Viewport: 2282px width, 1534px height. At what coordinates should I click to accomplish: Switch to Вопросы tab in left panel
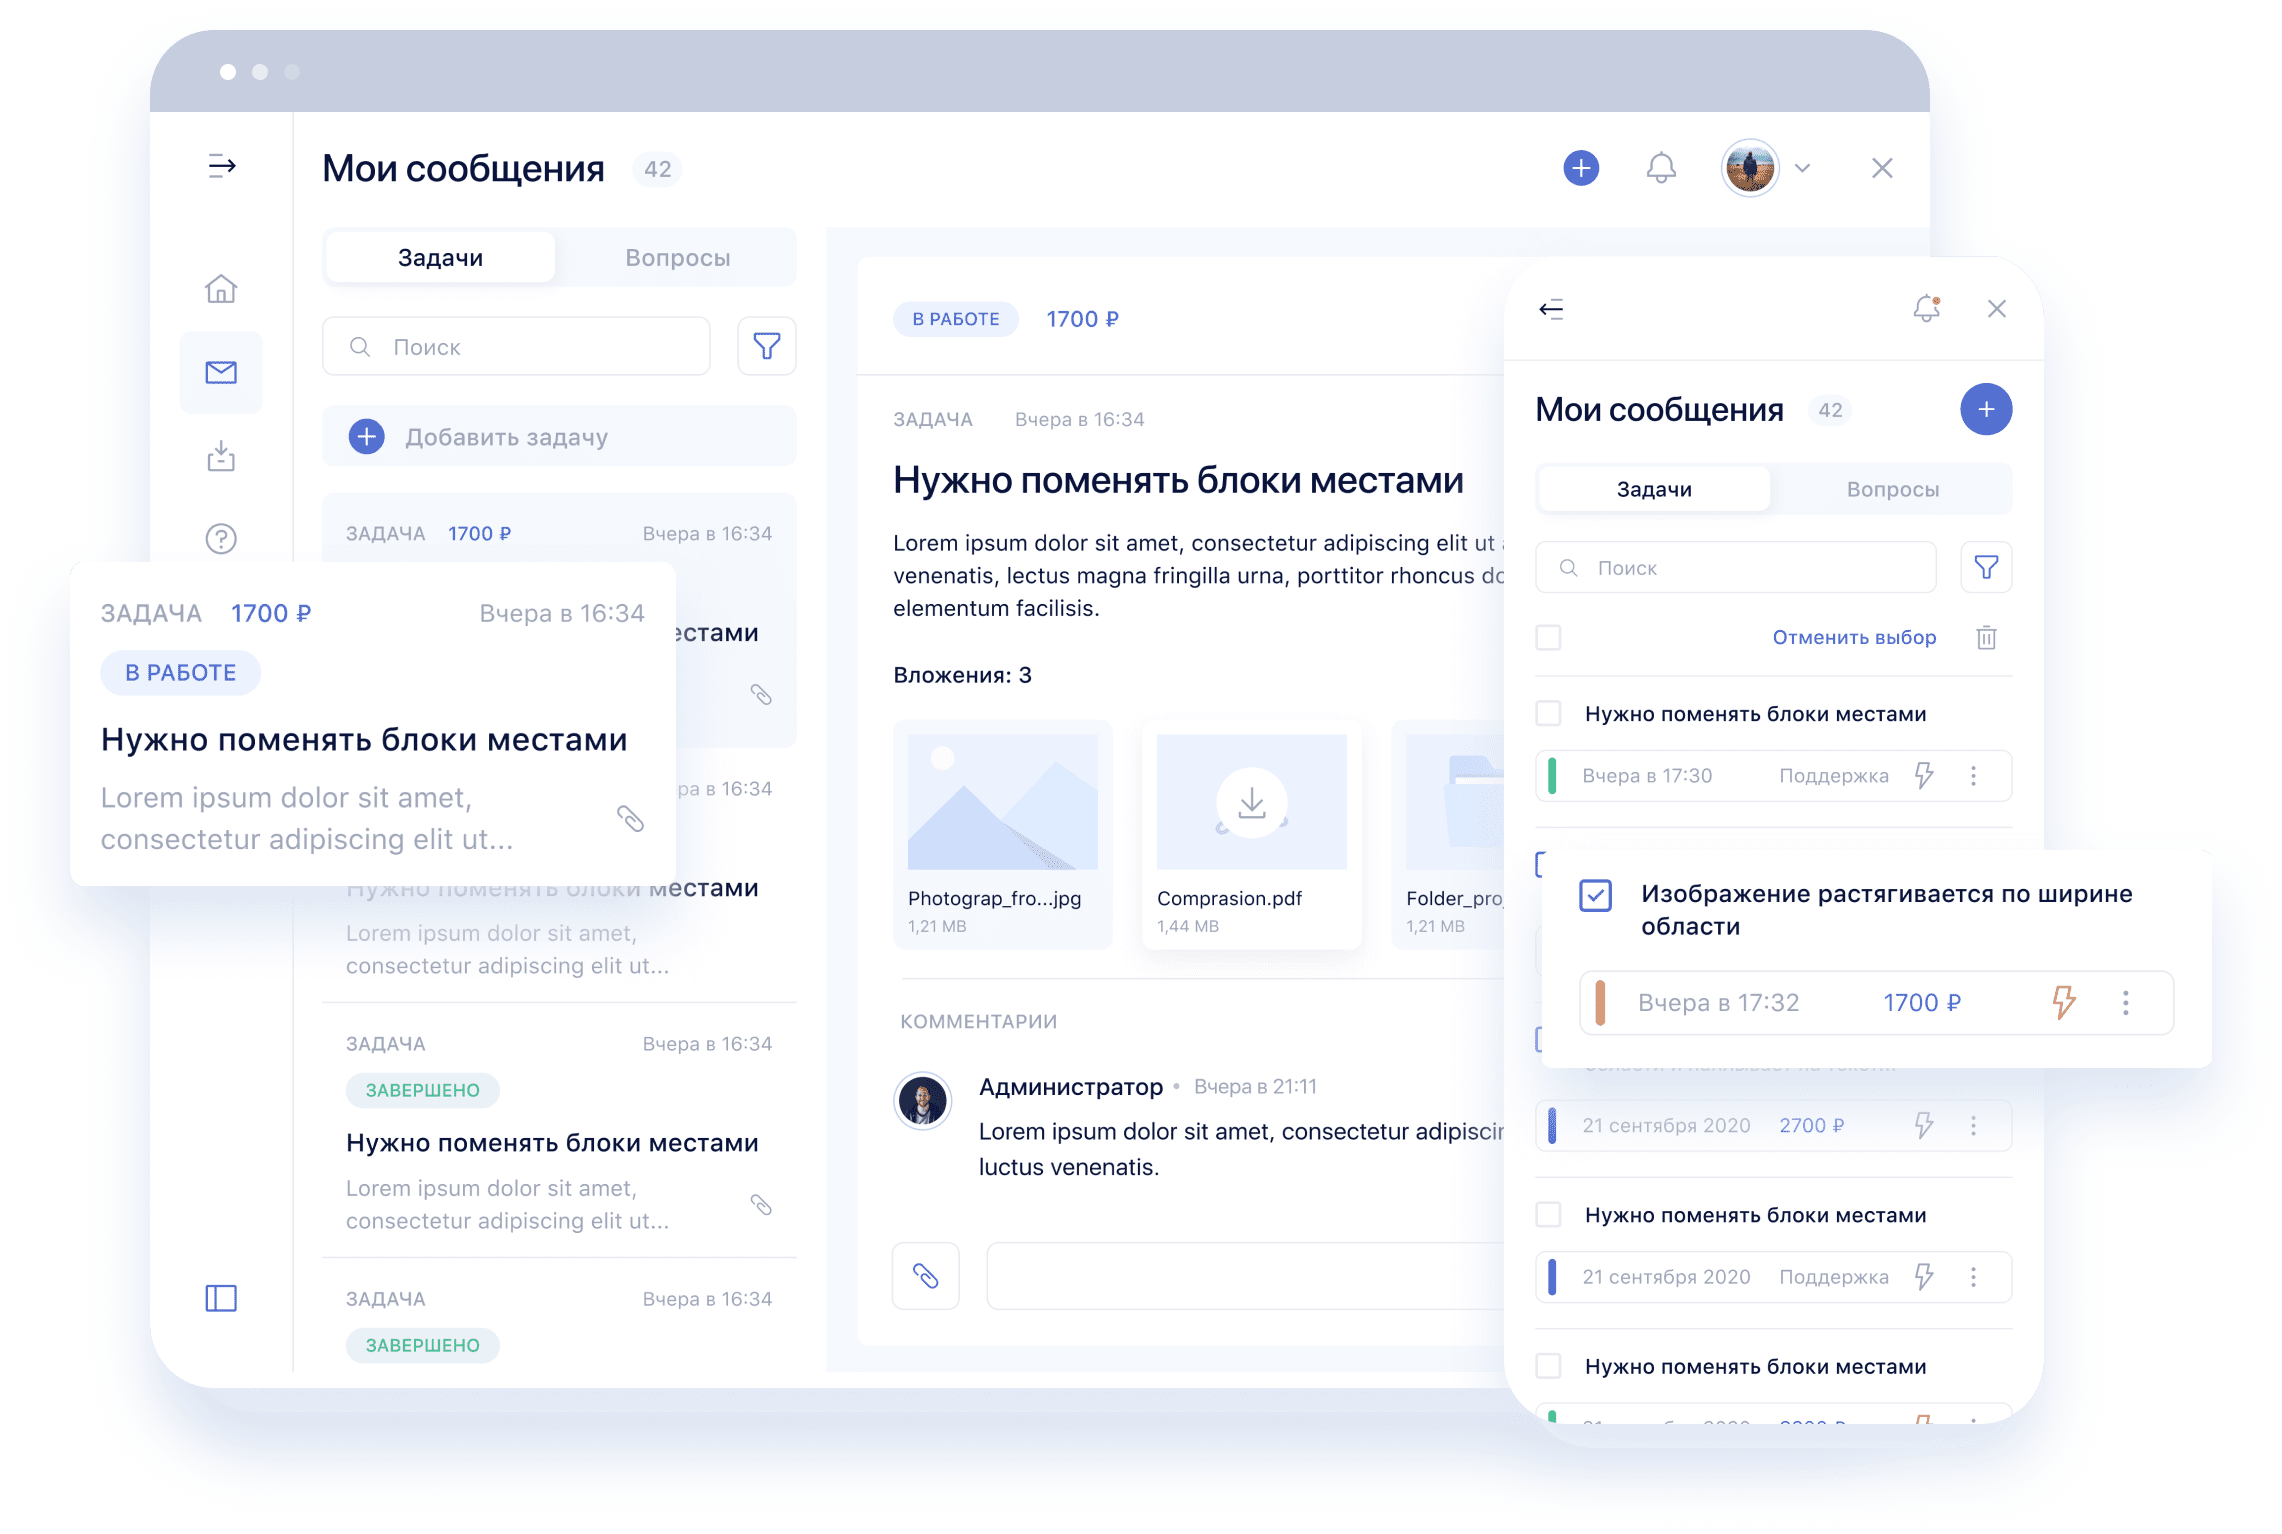[677, 258]
